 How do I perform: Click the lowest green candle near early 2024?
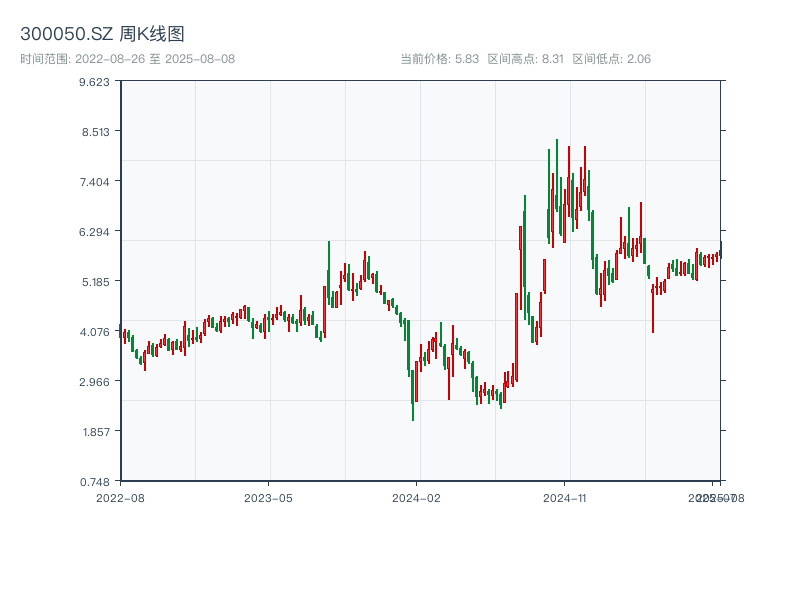pyautogui.click(x=413, y=390)
